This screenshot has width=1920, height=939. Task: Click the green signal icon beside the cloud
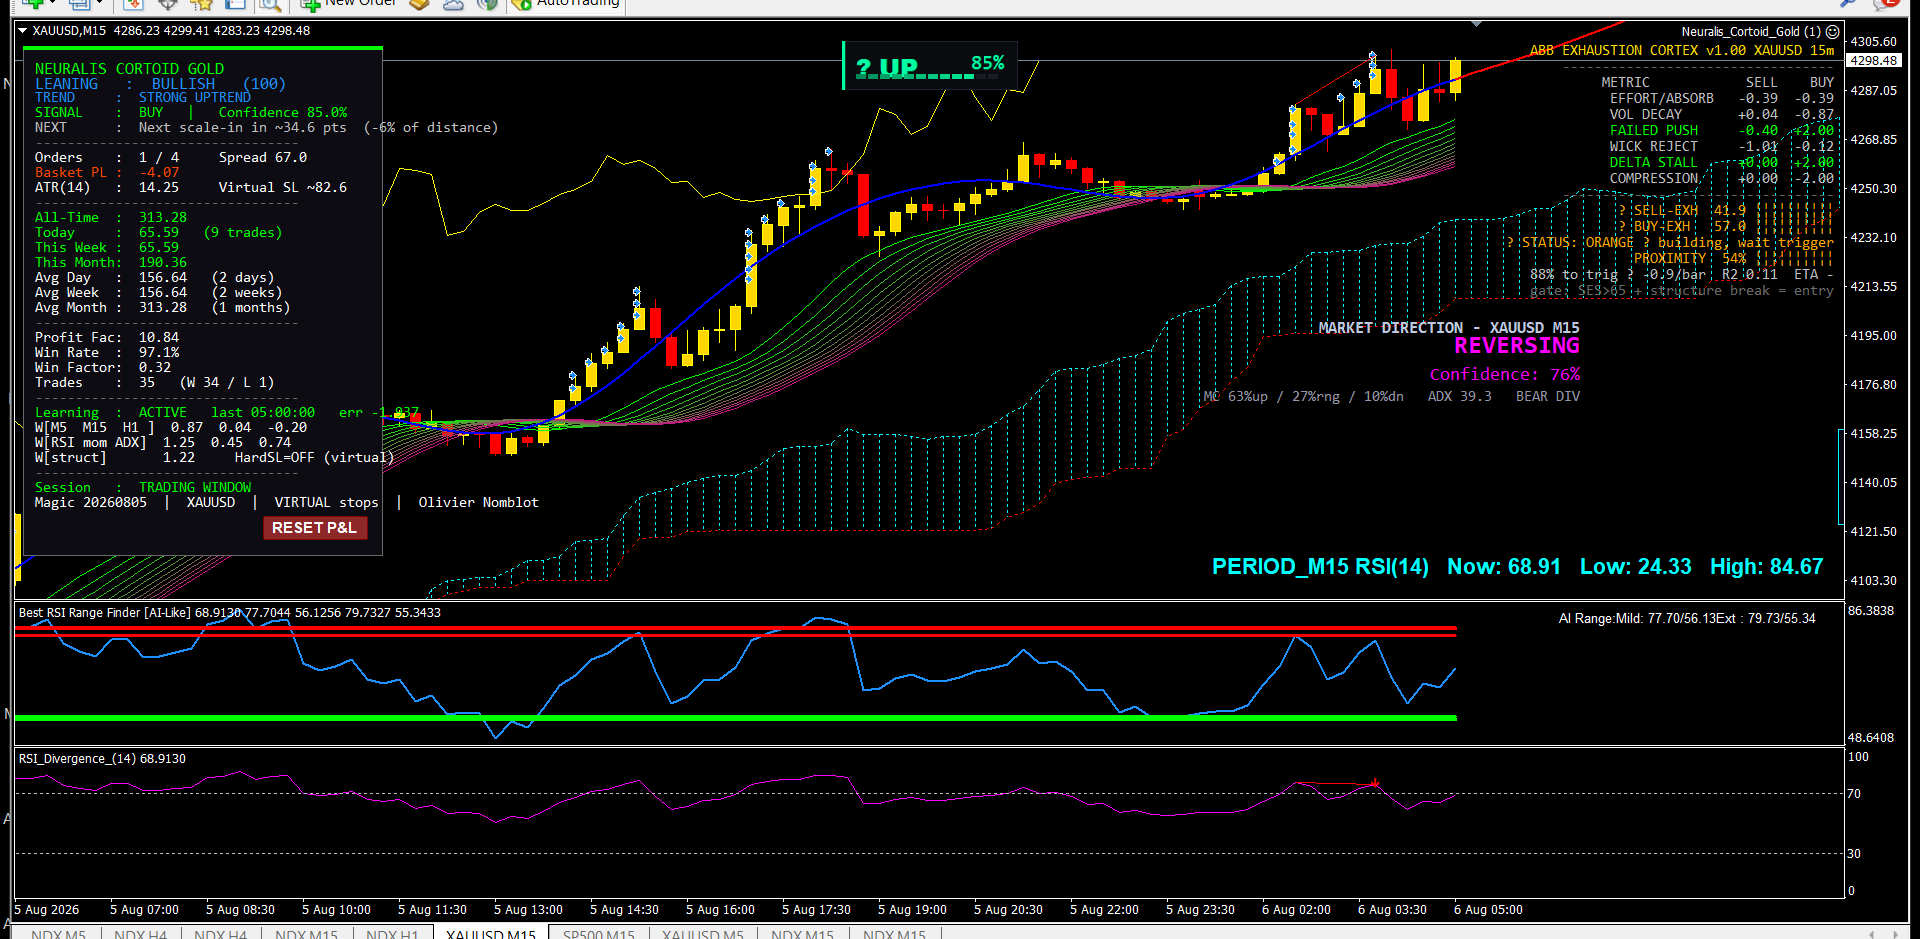pos(487,4)
